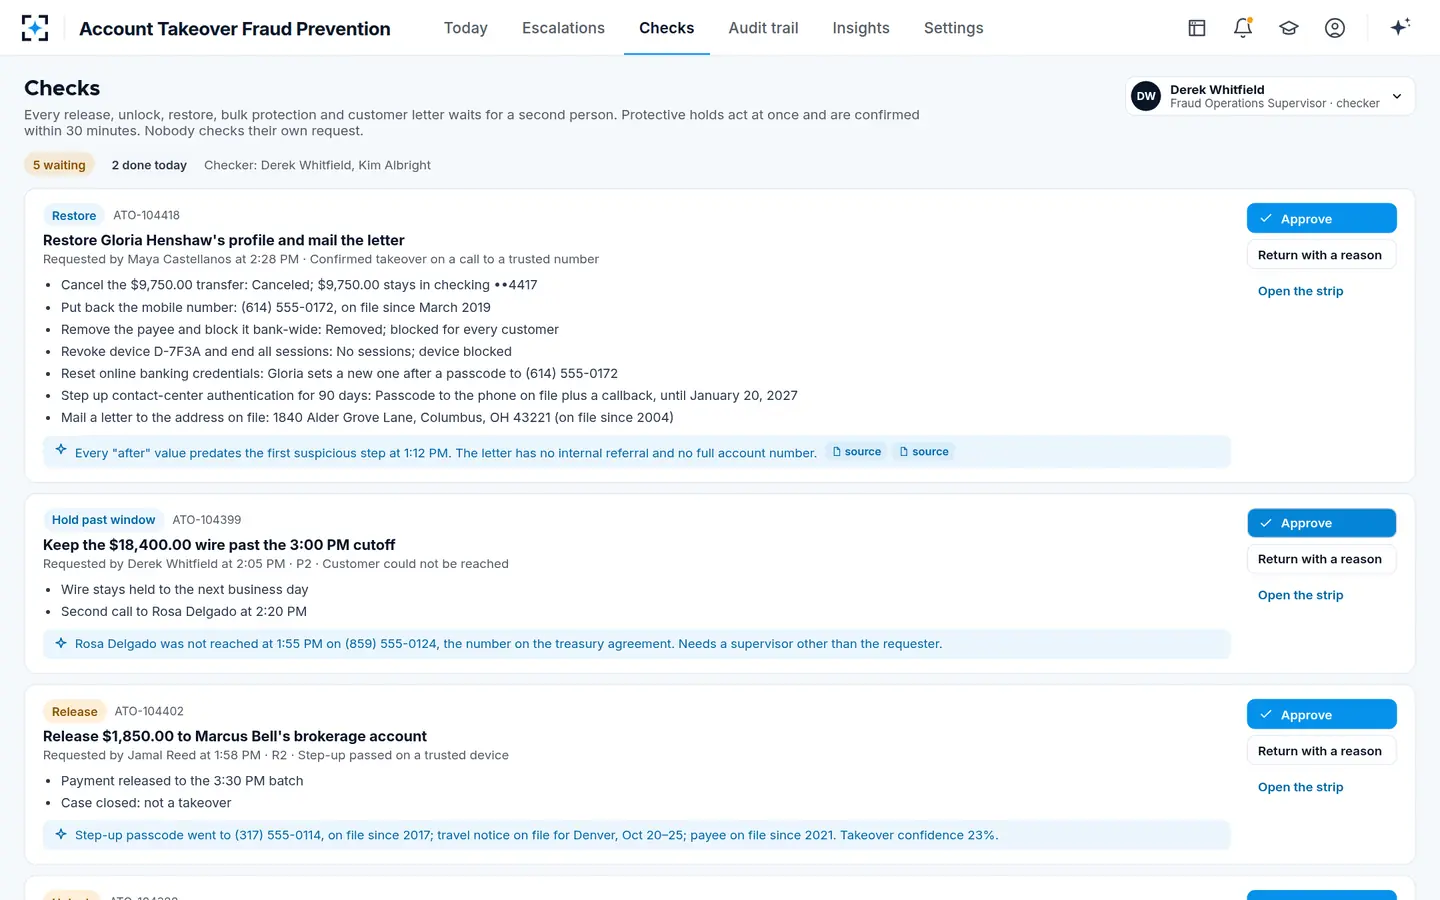1440x900 pixels.
Task: Return ATO-104418 with a reason
Action: click(x=1321, y=255)
